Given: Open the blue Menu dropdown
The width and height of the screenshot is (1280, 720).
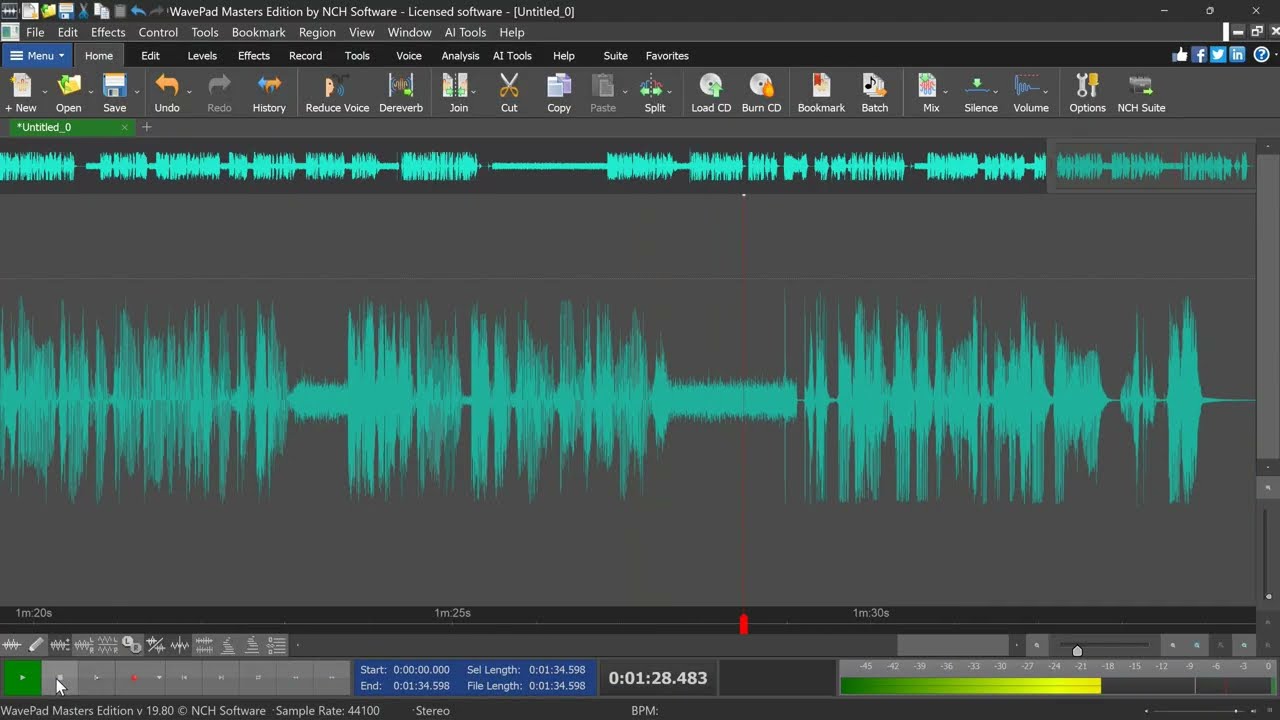Looking at the screenshot, I should (x=37, y=56).
